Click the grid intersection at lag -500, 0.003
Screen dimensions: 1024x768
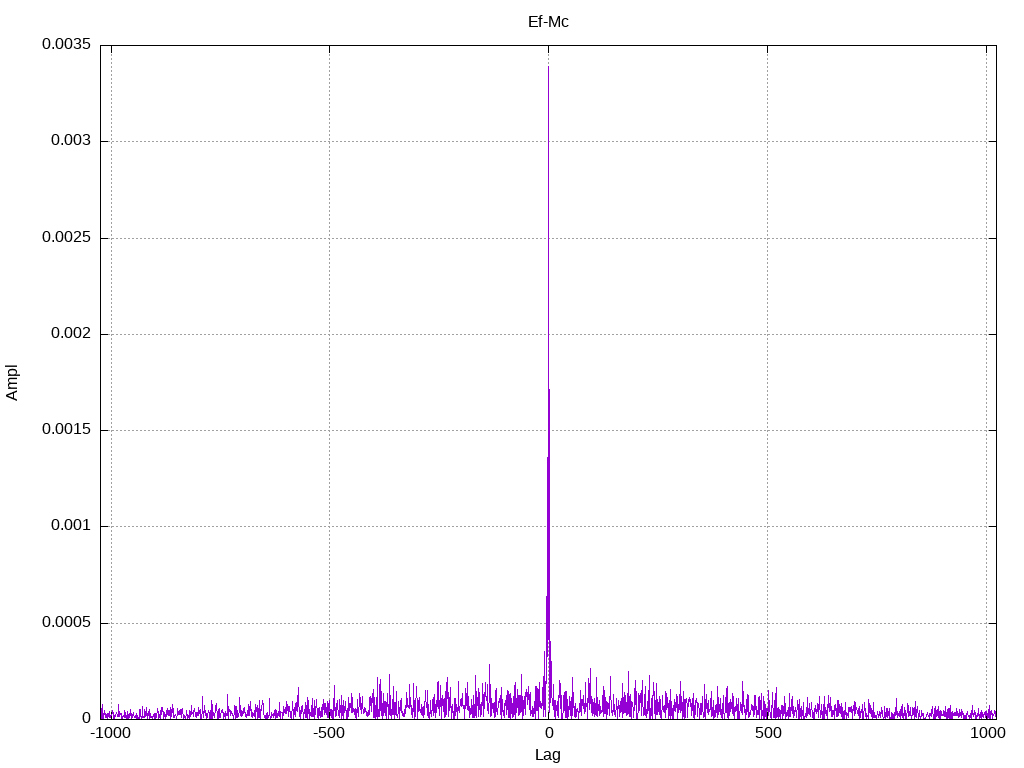coord(329,142)
